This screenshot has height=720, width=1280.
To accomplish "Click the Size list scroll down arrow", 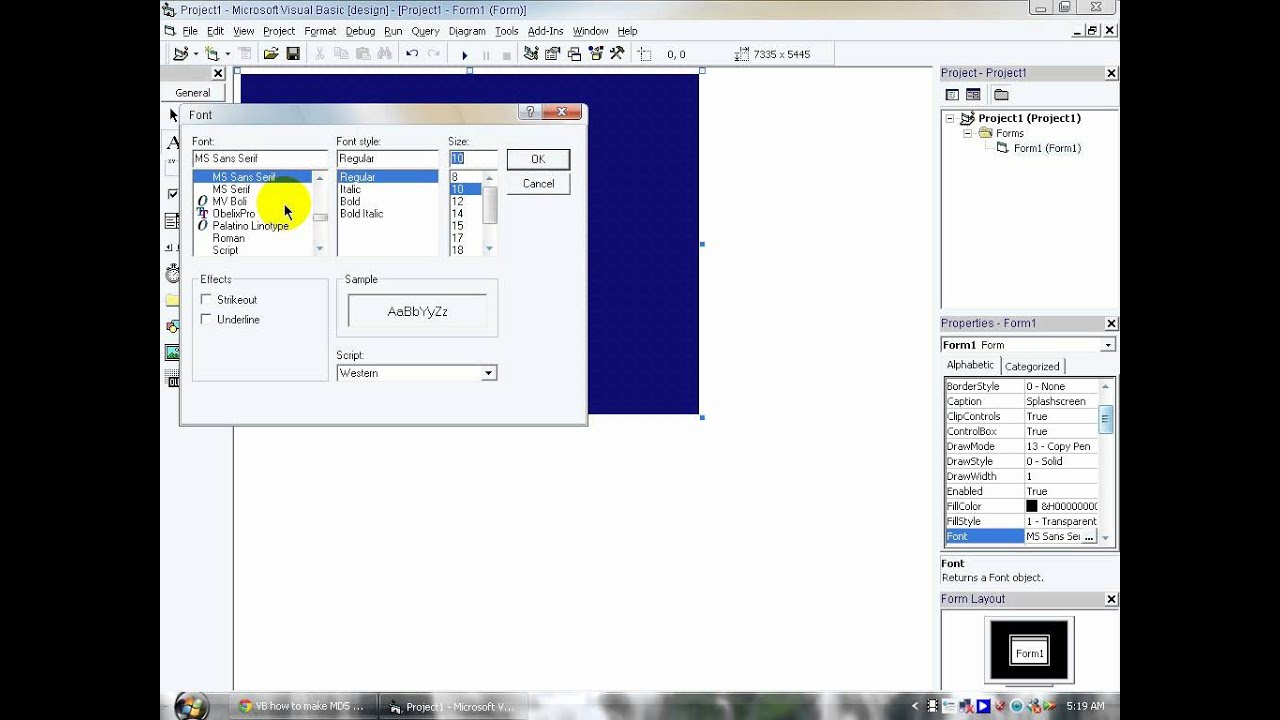I will coord(490,248).
